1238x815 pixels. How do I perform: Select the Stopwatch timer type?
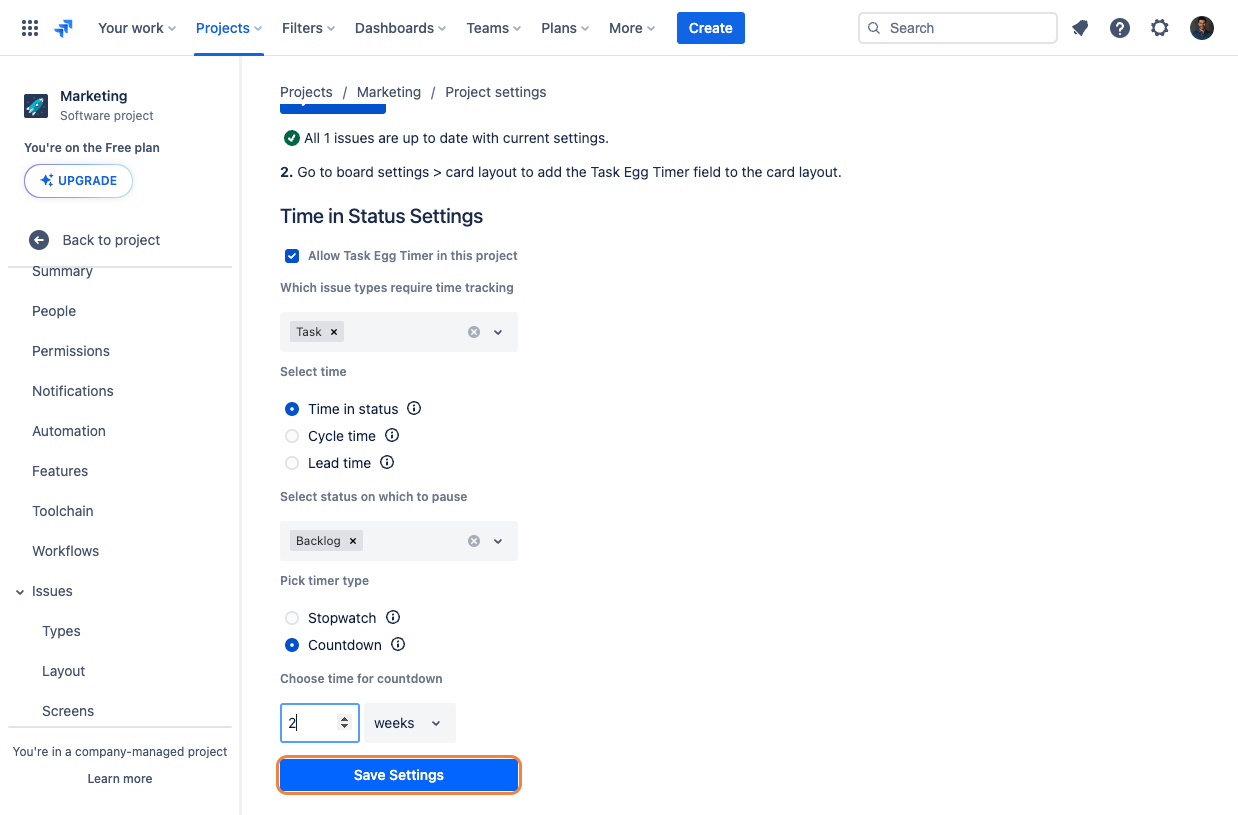(x=292, y=618)
